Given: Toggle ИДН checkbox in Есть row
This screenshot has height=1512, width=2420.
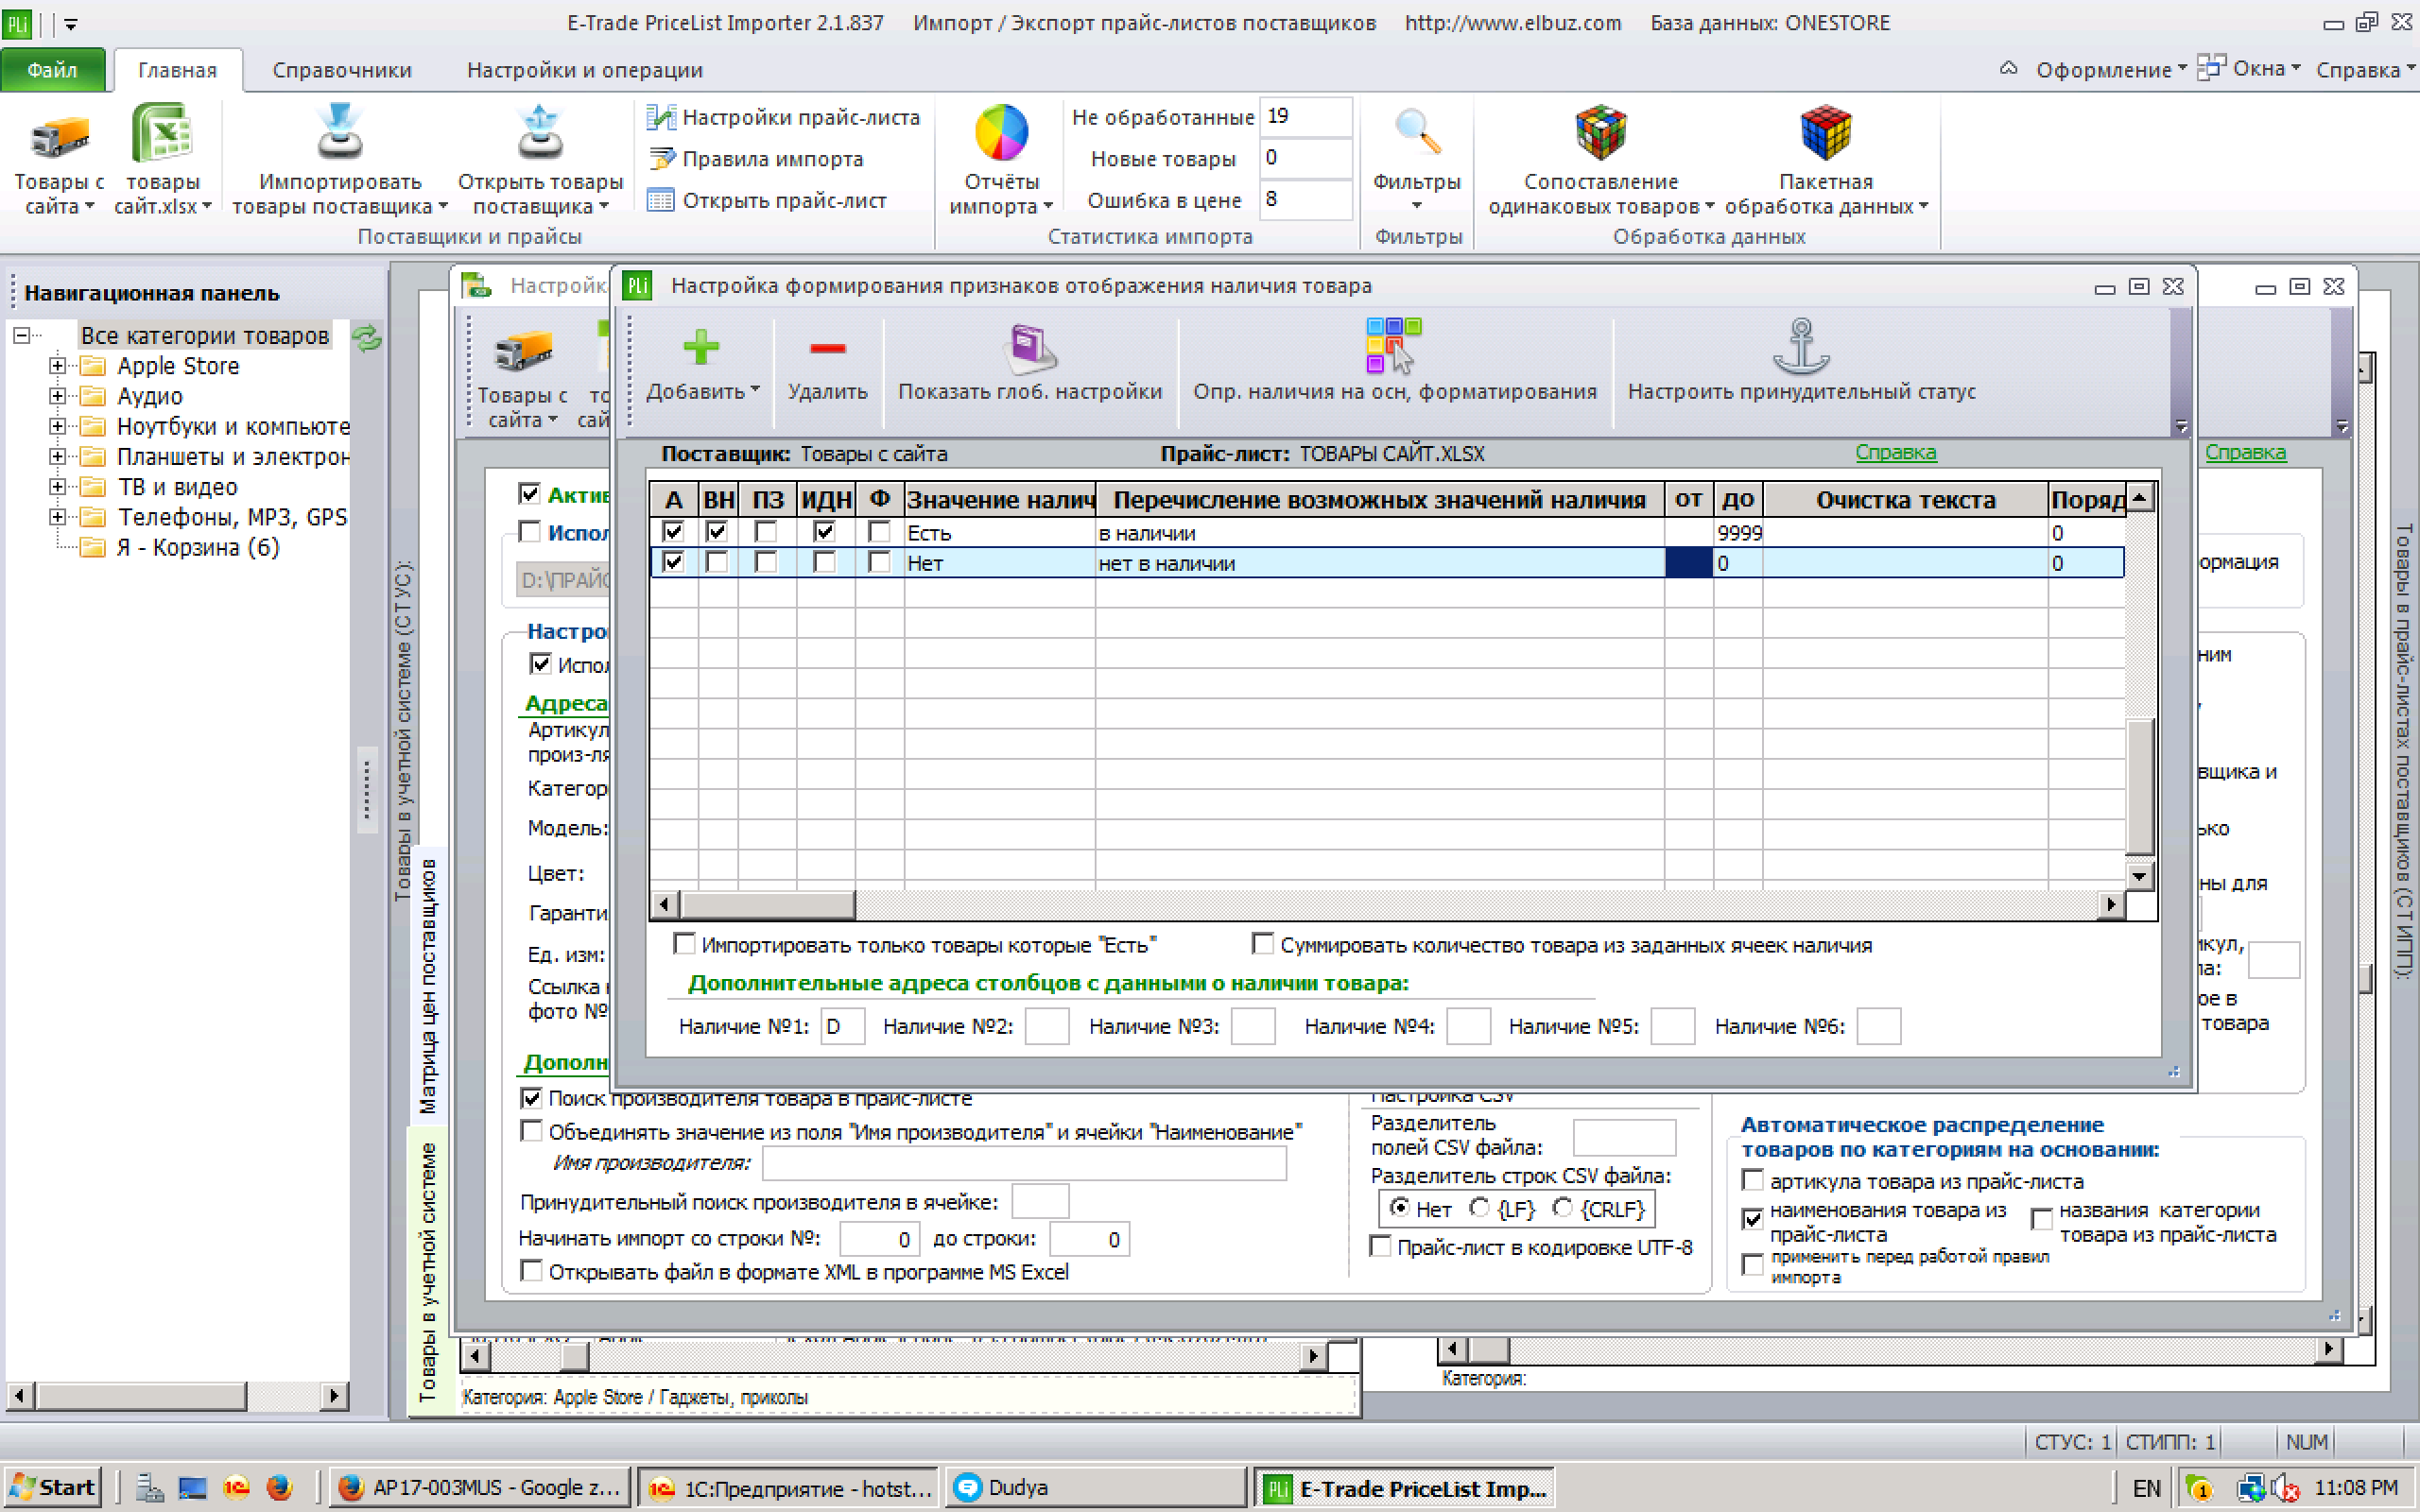Looking at the screenshot, I should 824,532.
